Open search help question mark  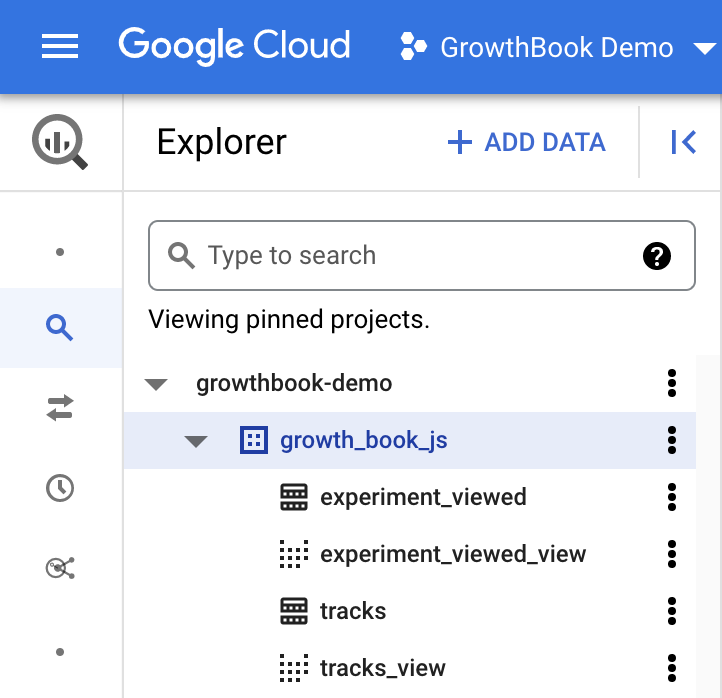tap(657, 256)
